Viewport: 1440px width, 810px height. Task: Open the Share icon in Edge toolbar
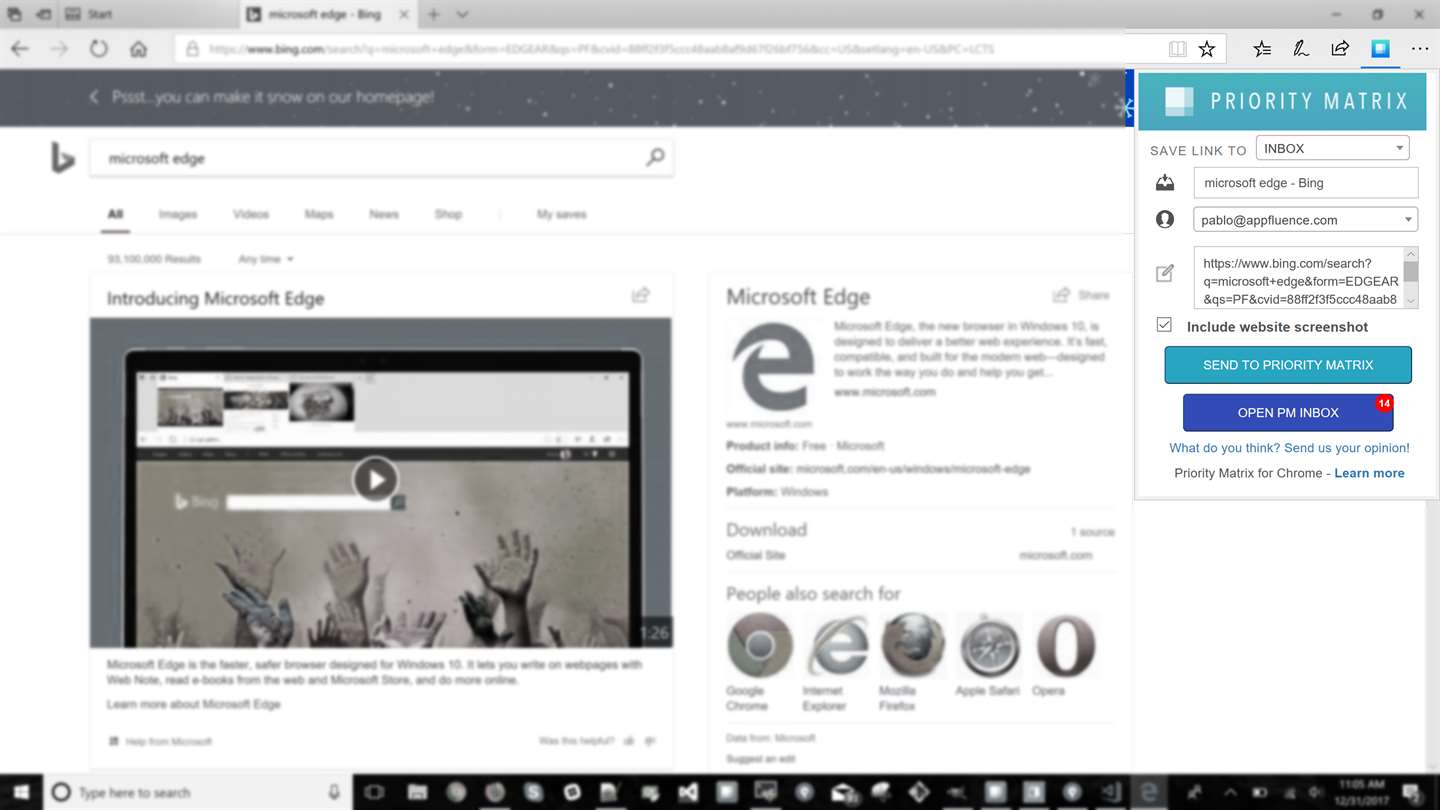[1340, 48]
